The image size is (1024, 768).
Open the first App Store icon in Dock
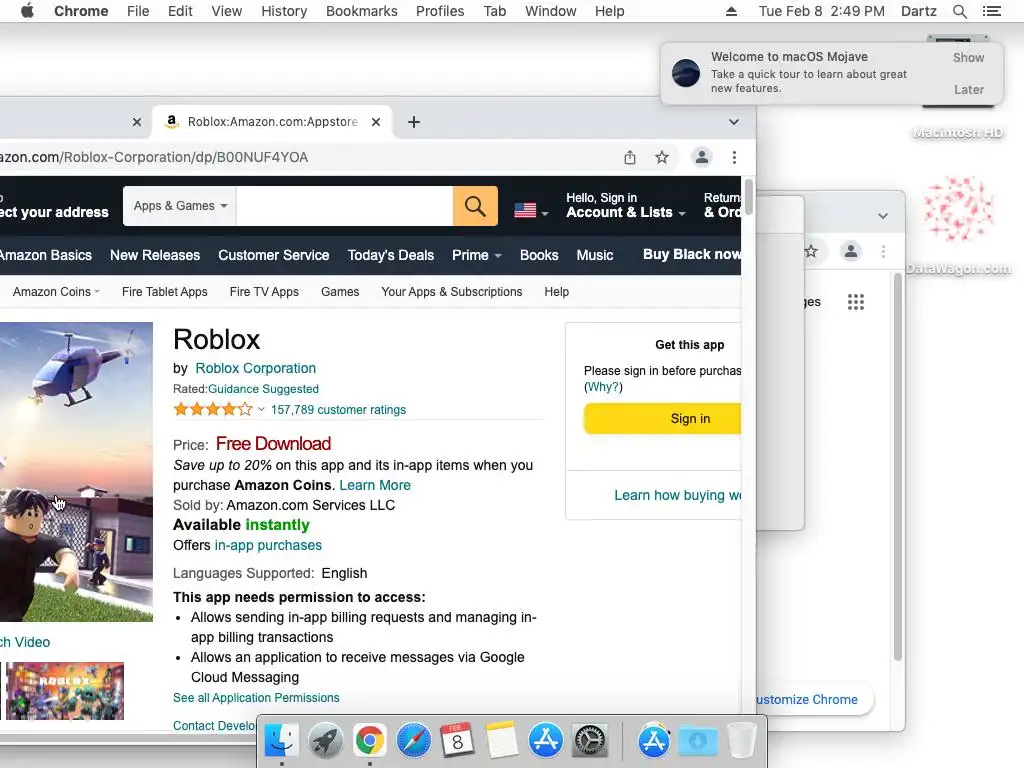tap(545, 740)
